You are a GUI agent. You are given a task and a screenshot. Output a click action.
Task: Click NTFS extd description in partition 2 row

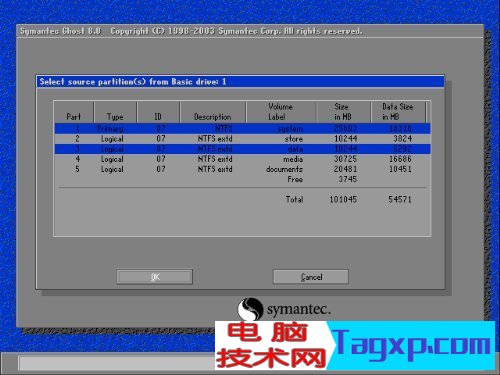coord(215,139)
